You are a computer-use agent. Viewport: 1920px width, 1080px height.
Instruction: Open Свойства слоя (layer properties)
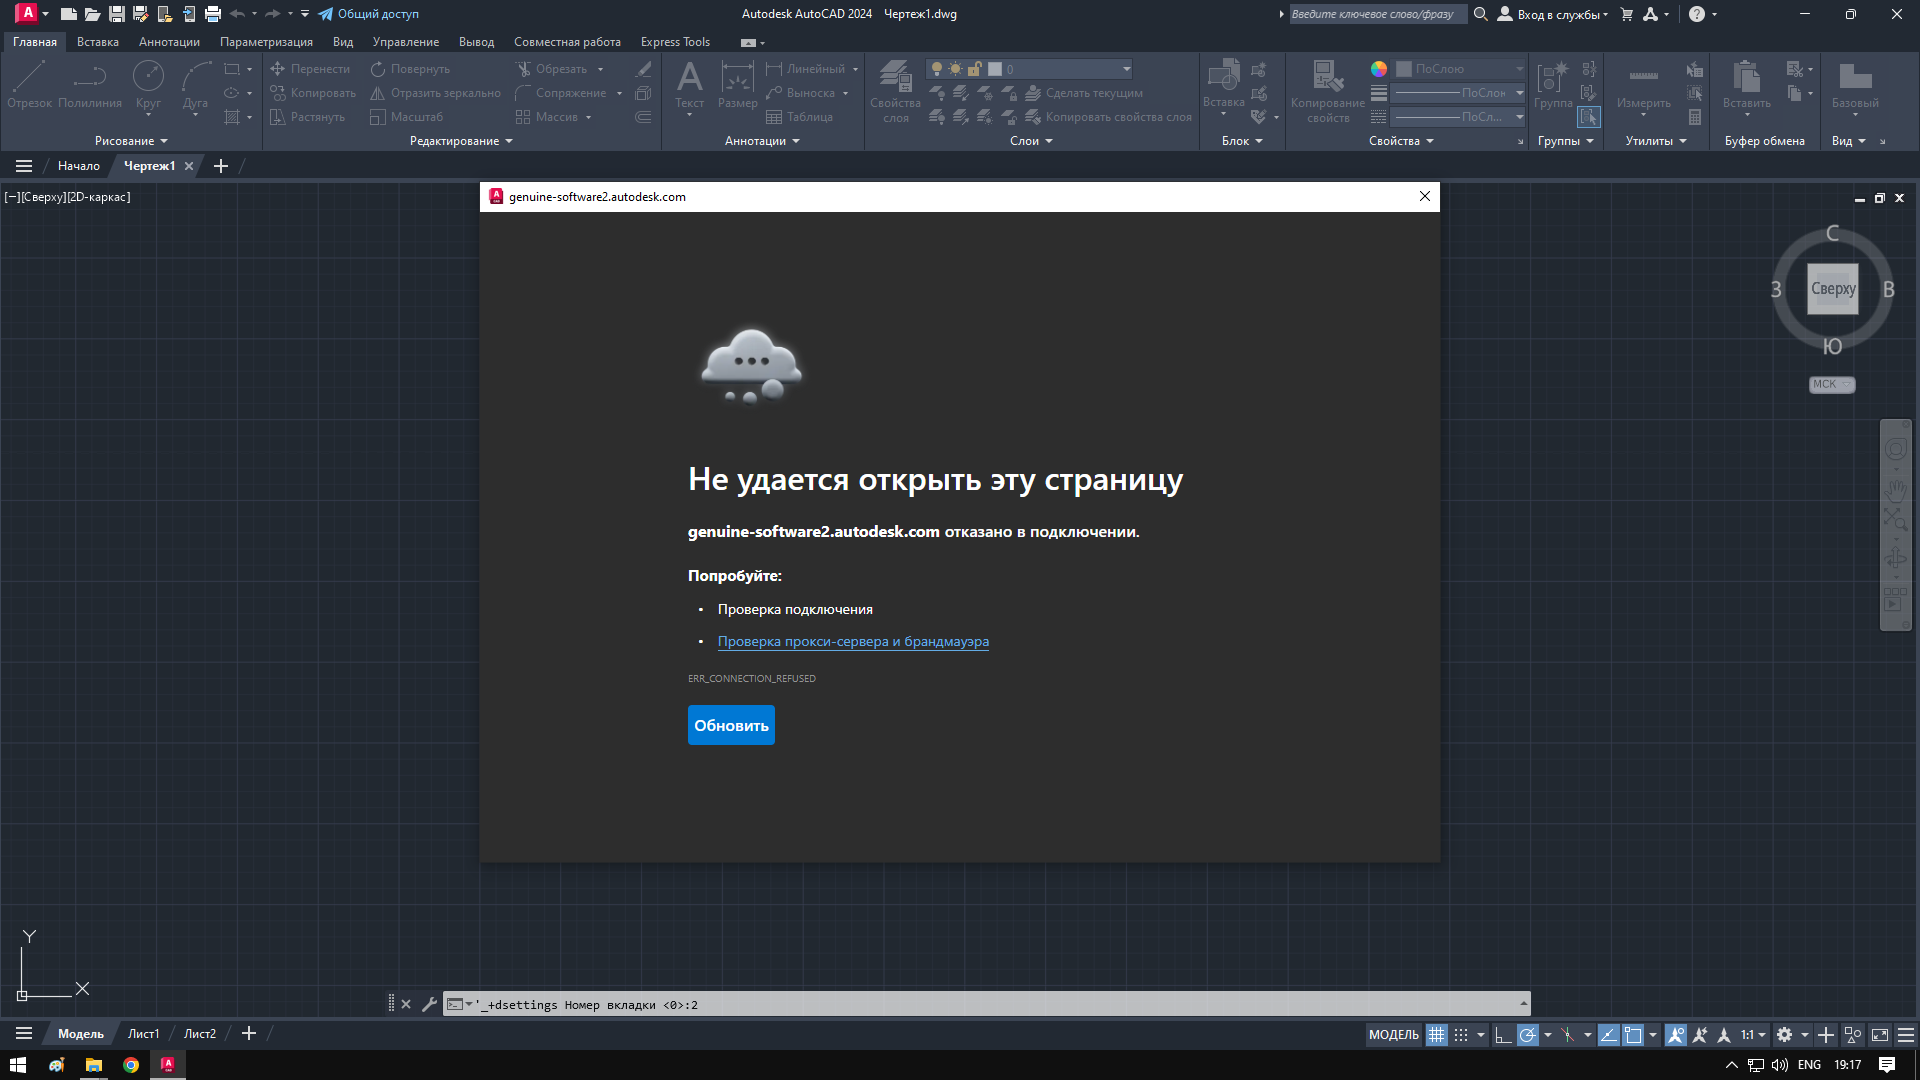pyautogui.click(x=895, y=90)
